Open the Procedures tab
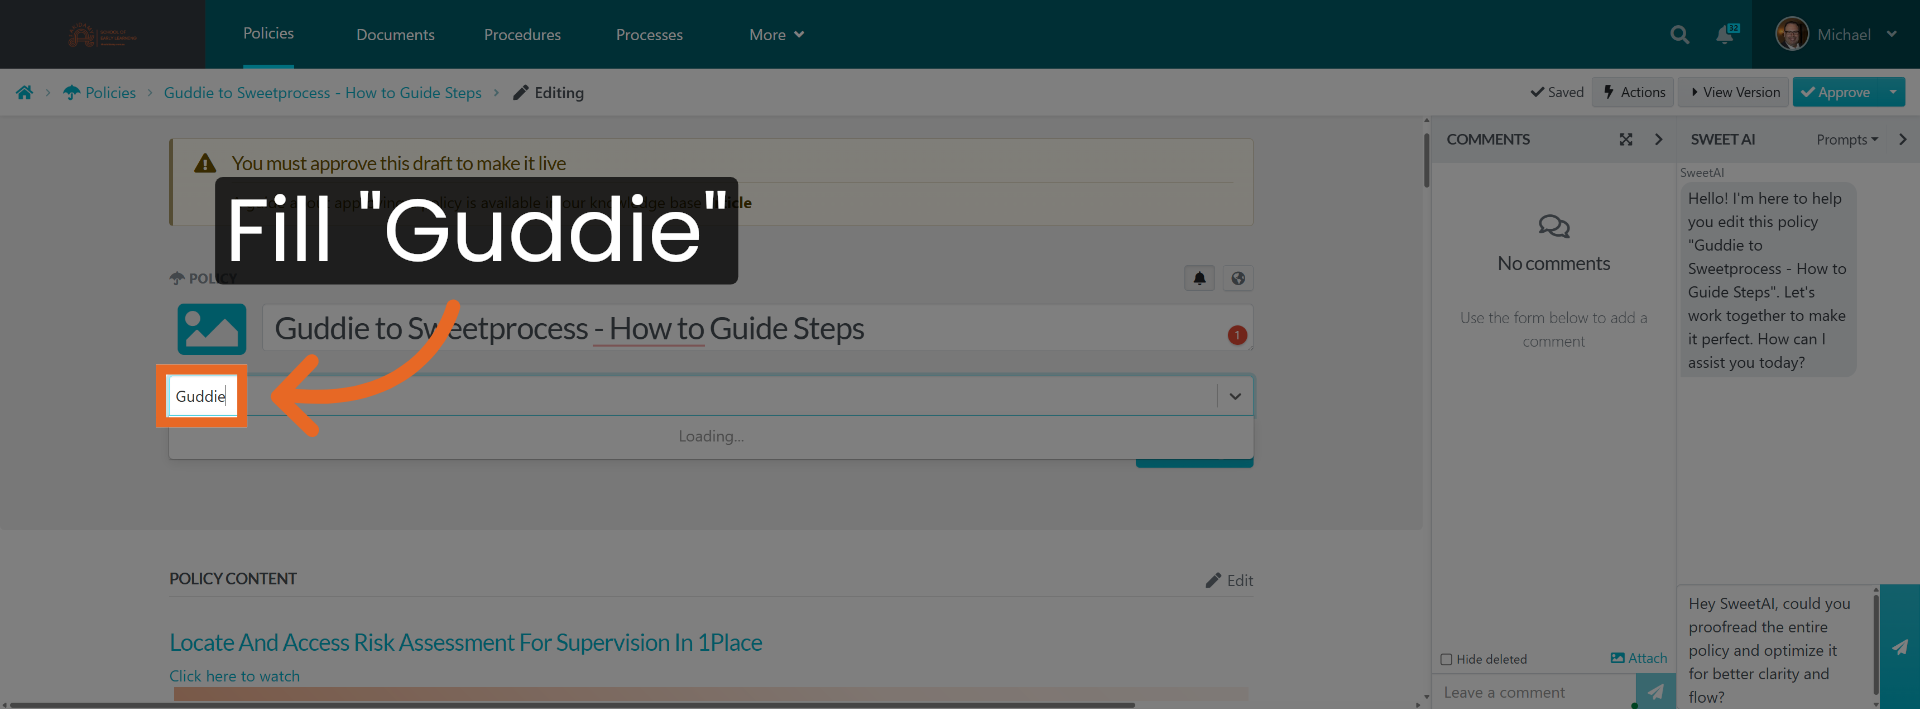This screenshot has height=709, width=1920. click(x=523, y=35)
